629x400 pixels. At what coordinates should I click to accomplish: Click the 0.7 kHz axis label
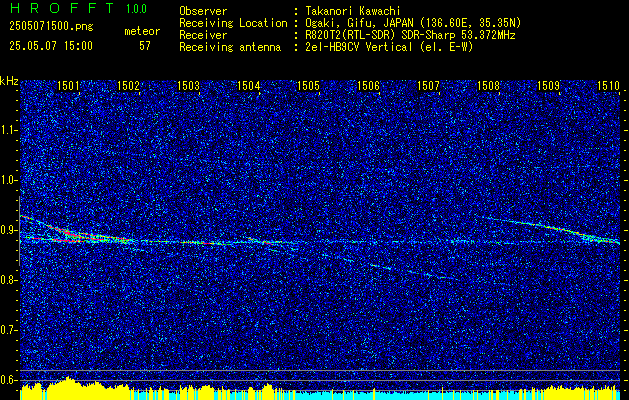tap(8, 330)
